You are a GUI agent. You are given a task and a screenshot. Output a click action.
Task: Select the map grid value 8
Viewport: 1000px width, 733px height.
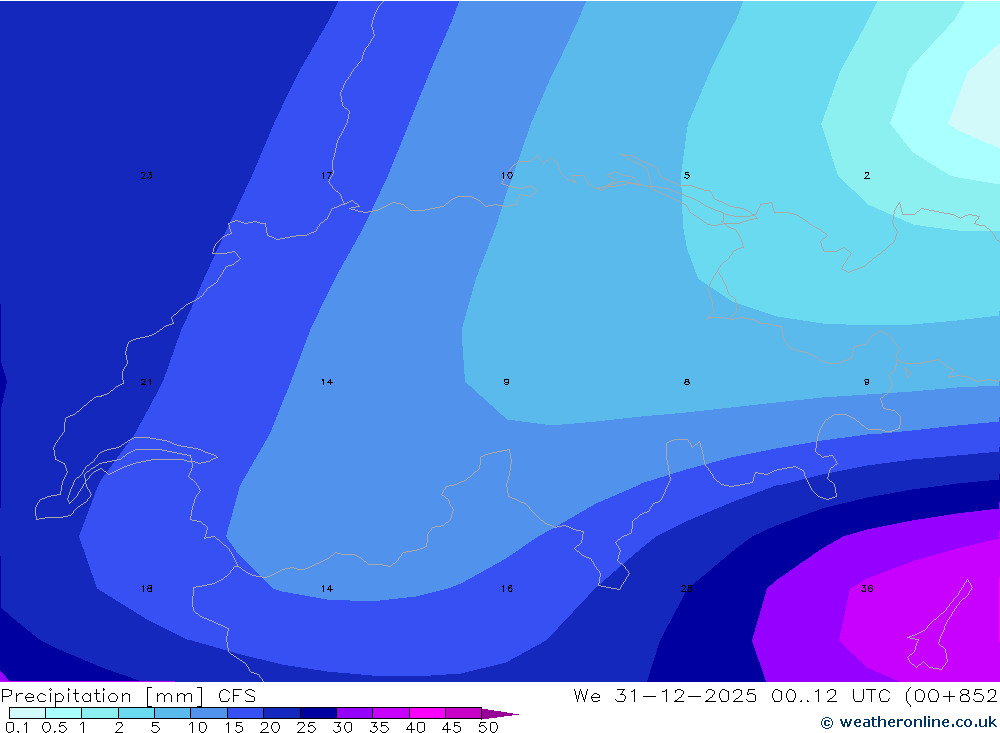[x=687, y=382]
